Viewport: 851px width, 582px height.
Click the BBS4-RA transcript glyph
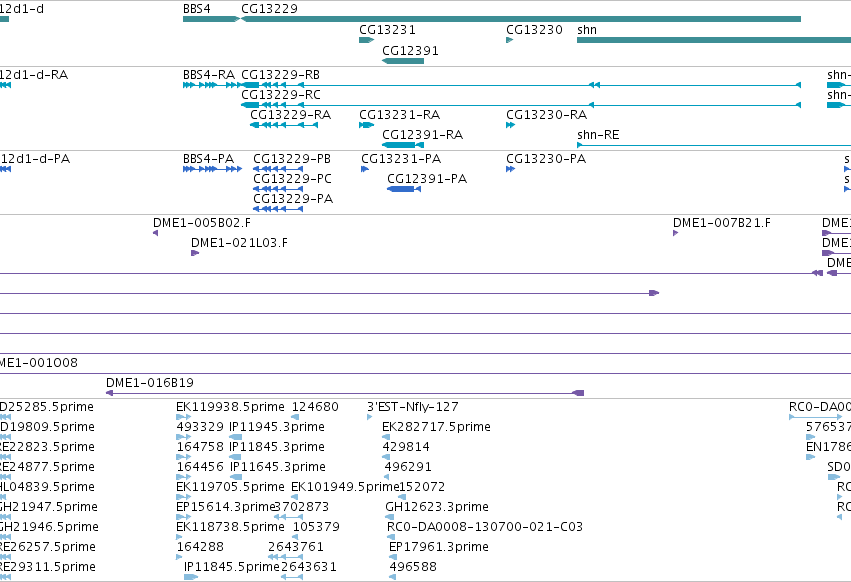[x=212, y=85]
